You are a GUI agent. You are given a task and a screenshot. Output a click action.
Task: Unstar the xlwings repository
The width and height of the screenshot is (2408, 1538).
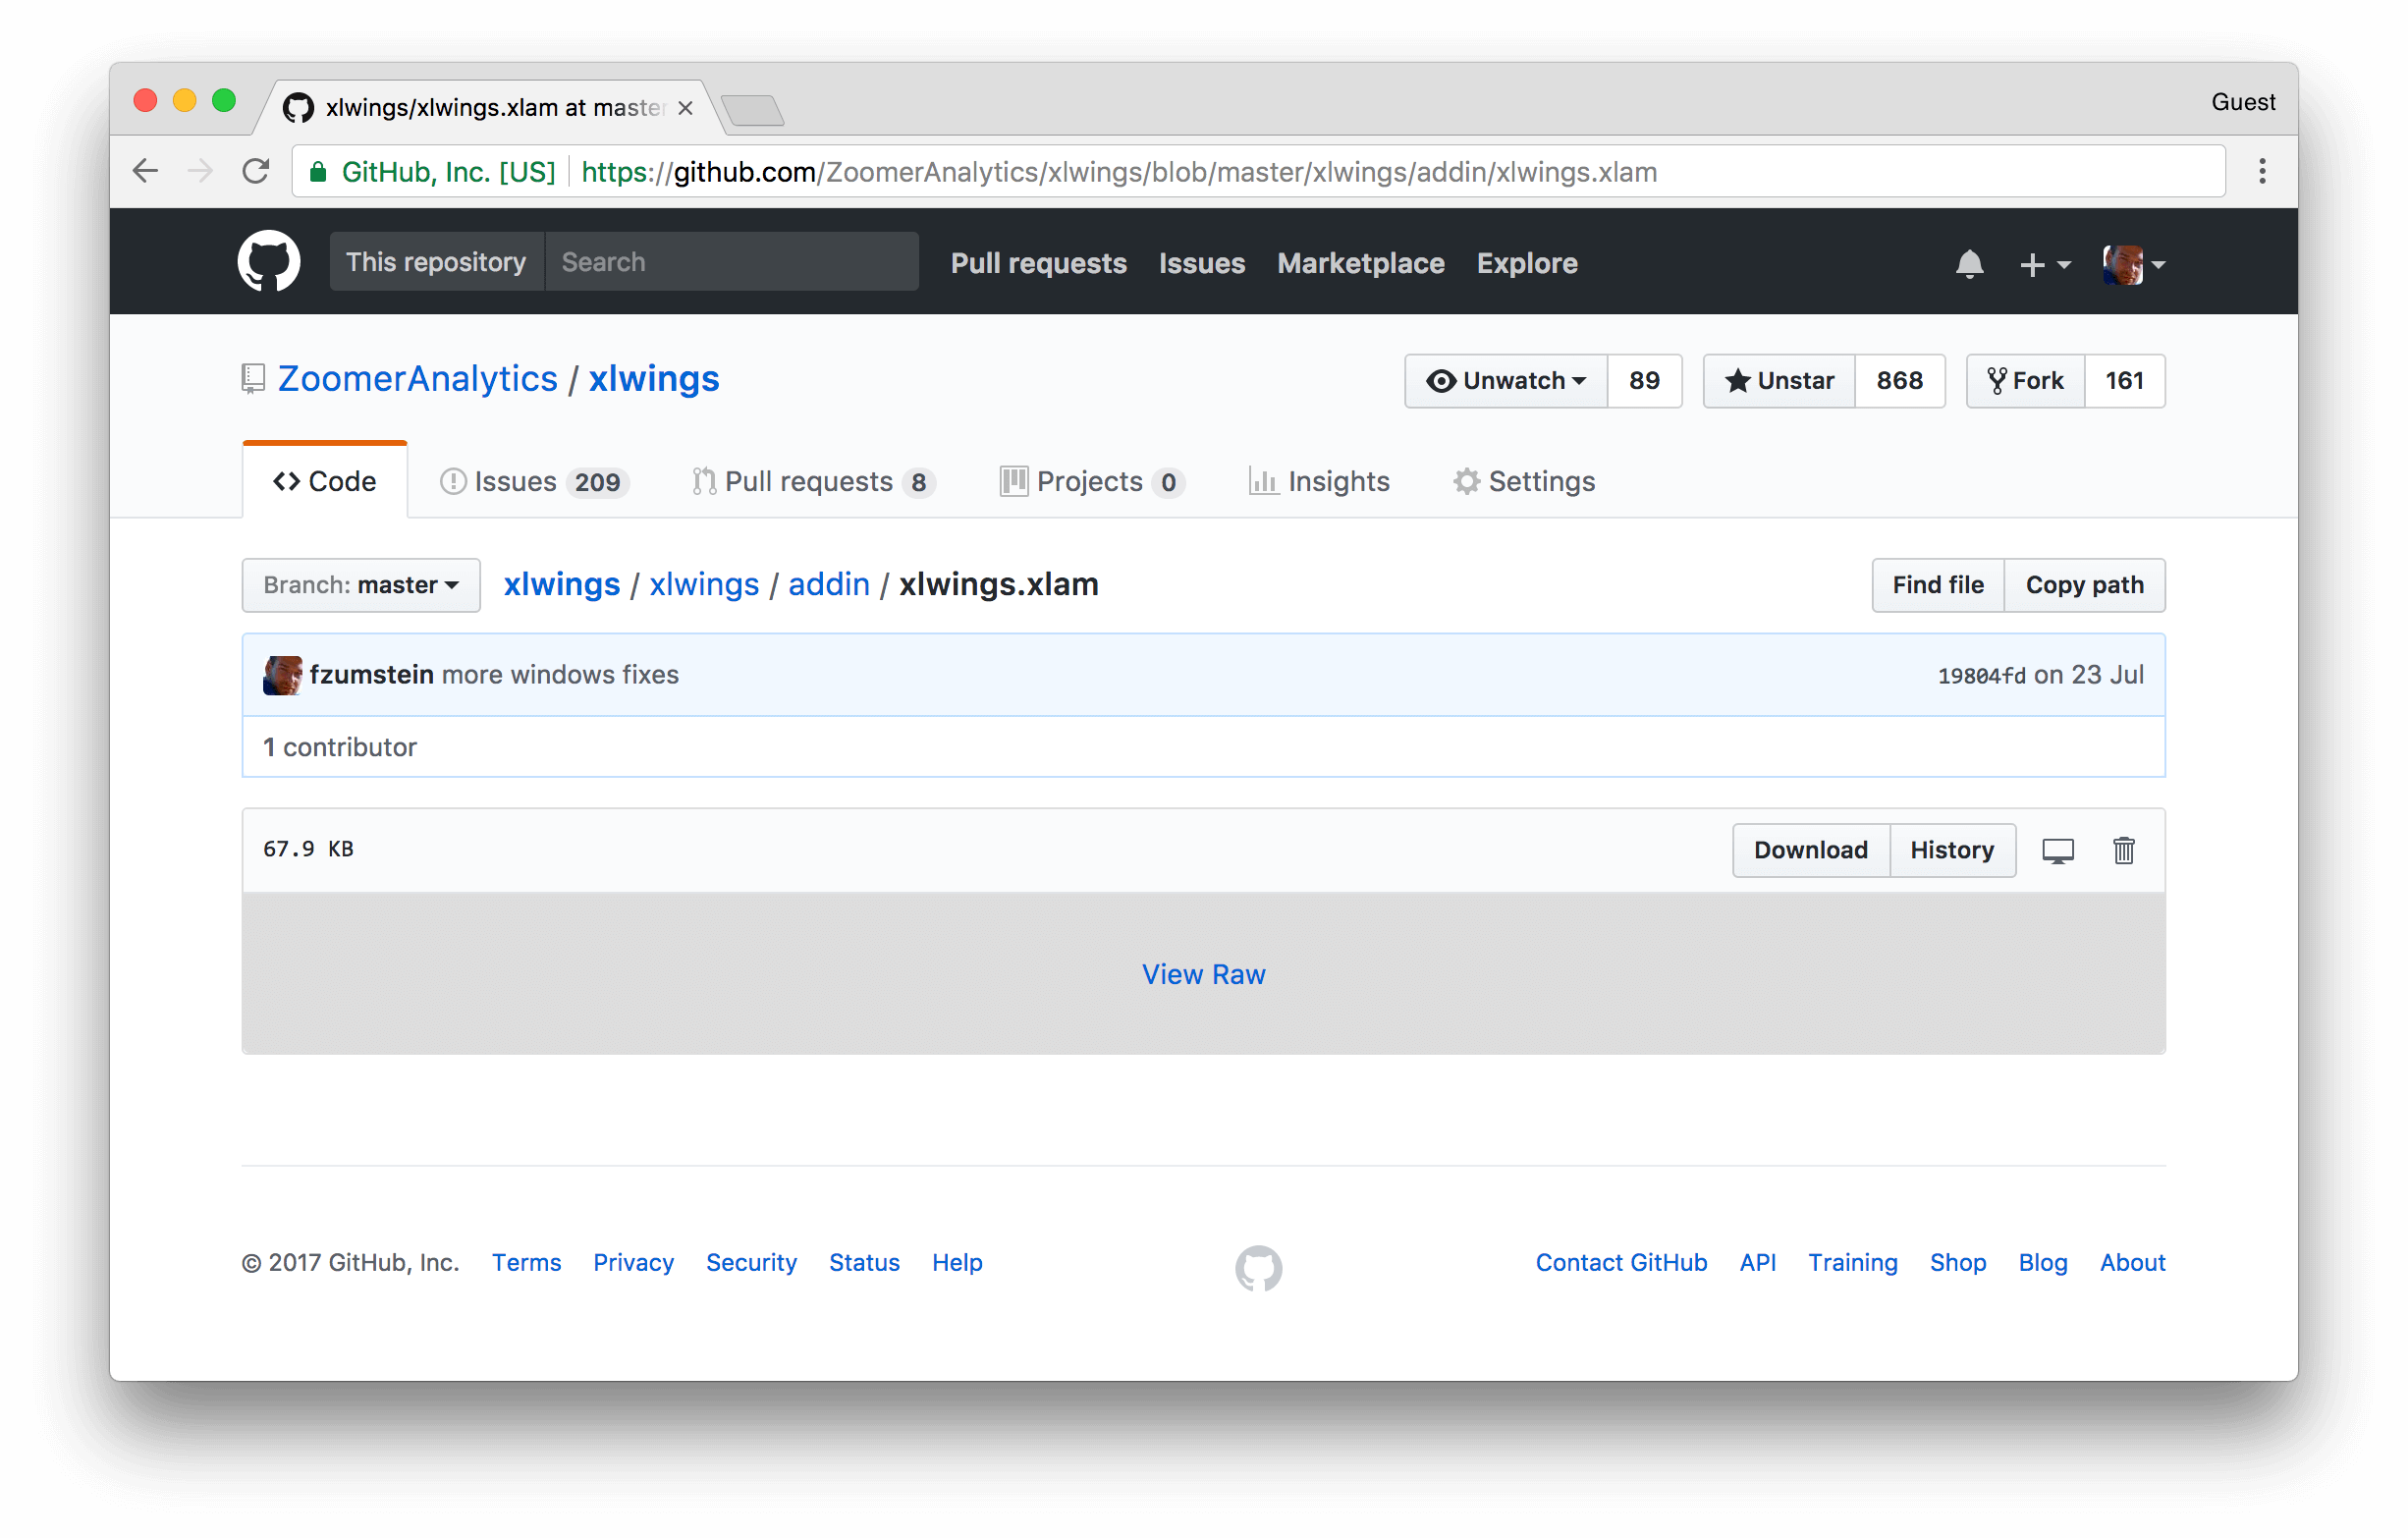click(x=1779, y=381)
